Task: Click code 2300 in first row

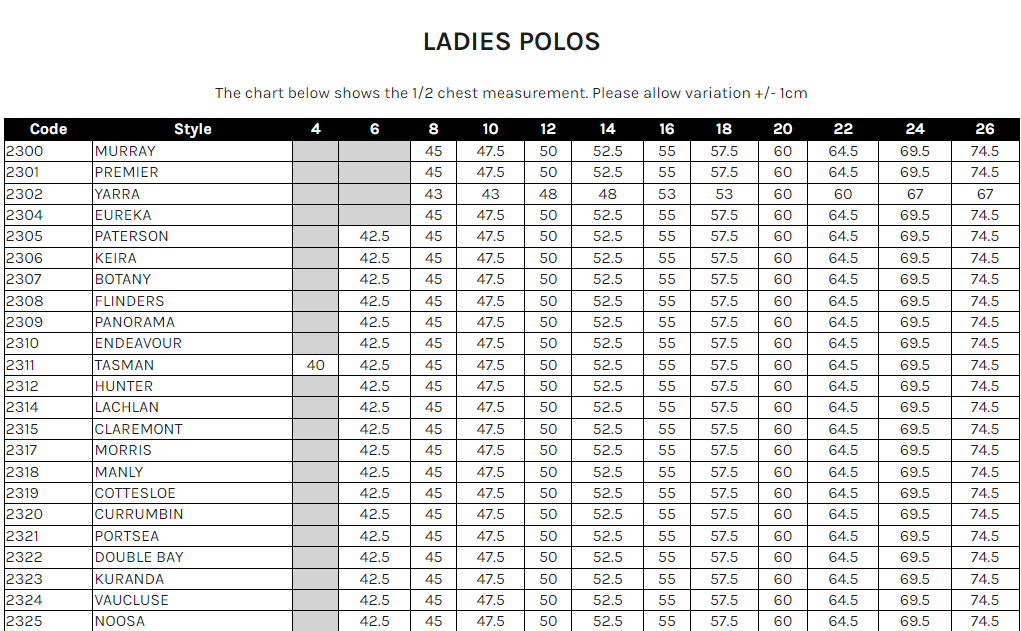Action: pyautogui.click(x=24, y=151)
